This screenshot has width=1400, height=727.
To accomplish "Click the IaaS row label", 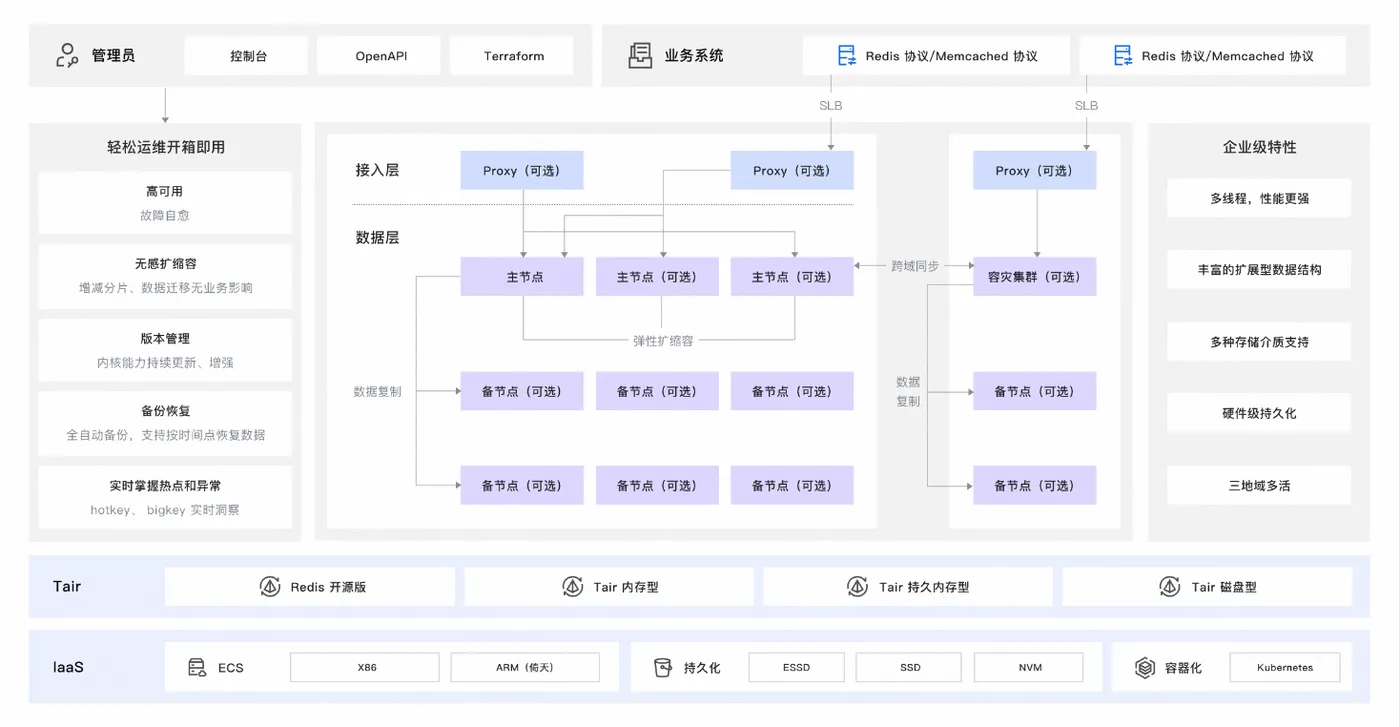I will coord(68,666).
